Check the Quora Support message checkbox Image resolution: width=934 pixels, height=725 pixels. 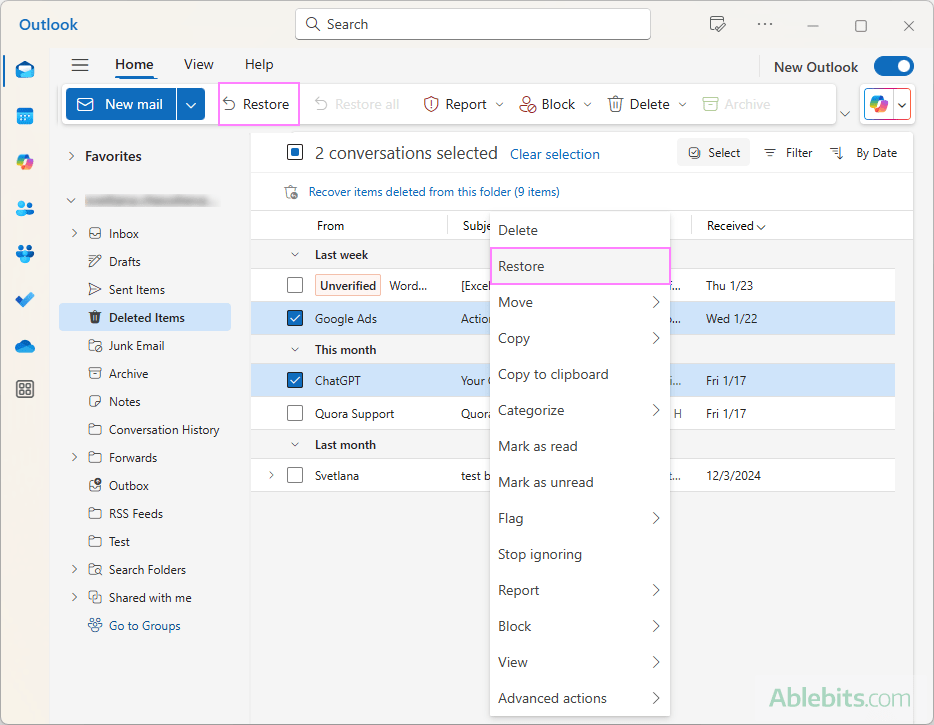tap(295, 413)
